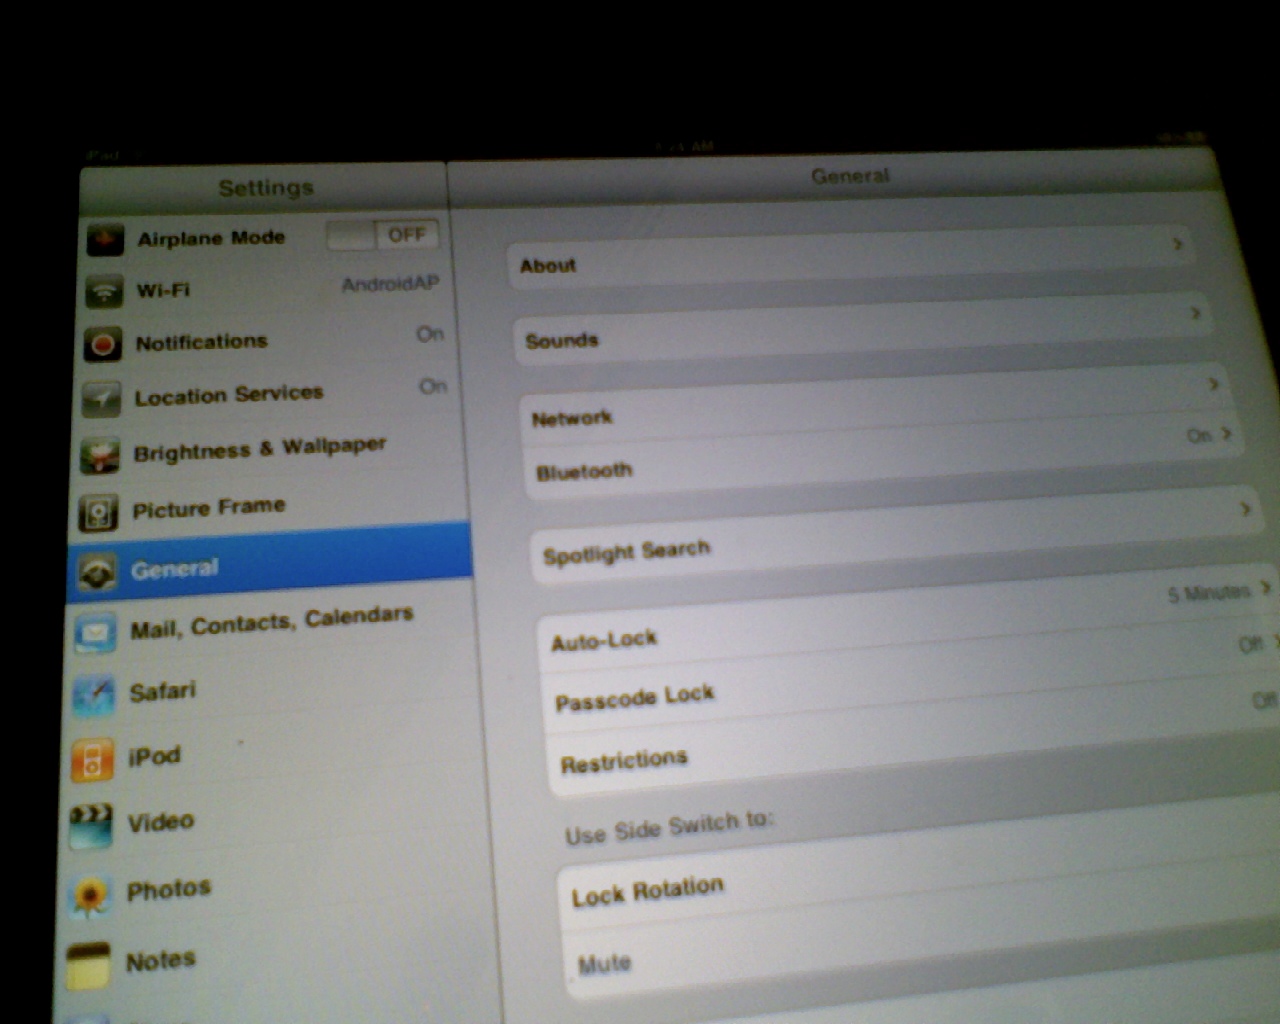Viewport: 1280px width, 1024px height.
Task: Tap the Notifications On value
Action: coord(430,334)
